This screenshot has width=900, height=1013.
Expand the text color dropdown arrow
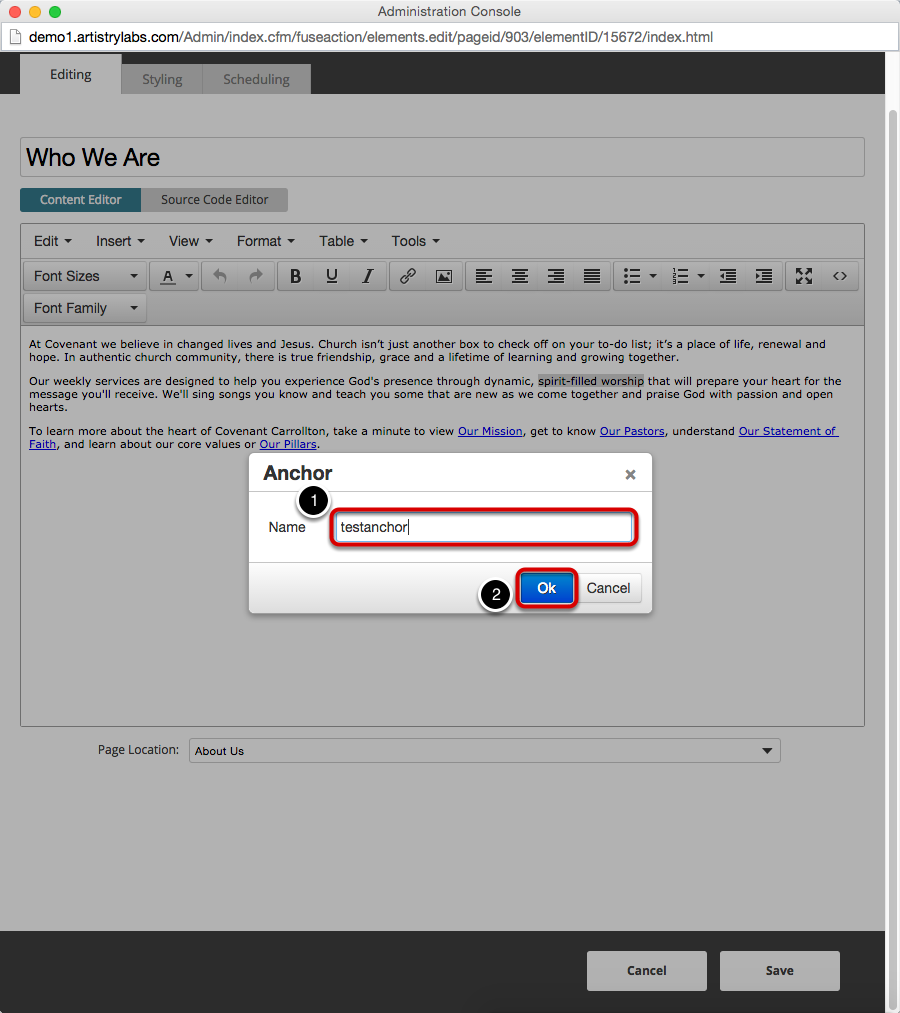(189, 276)
